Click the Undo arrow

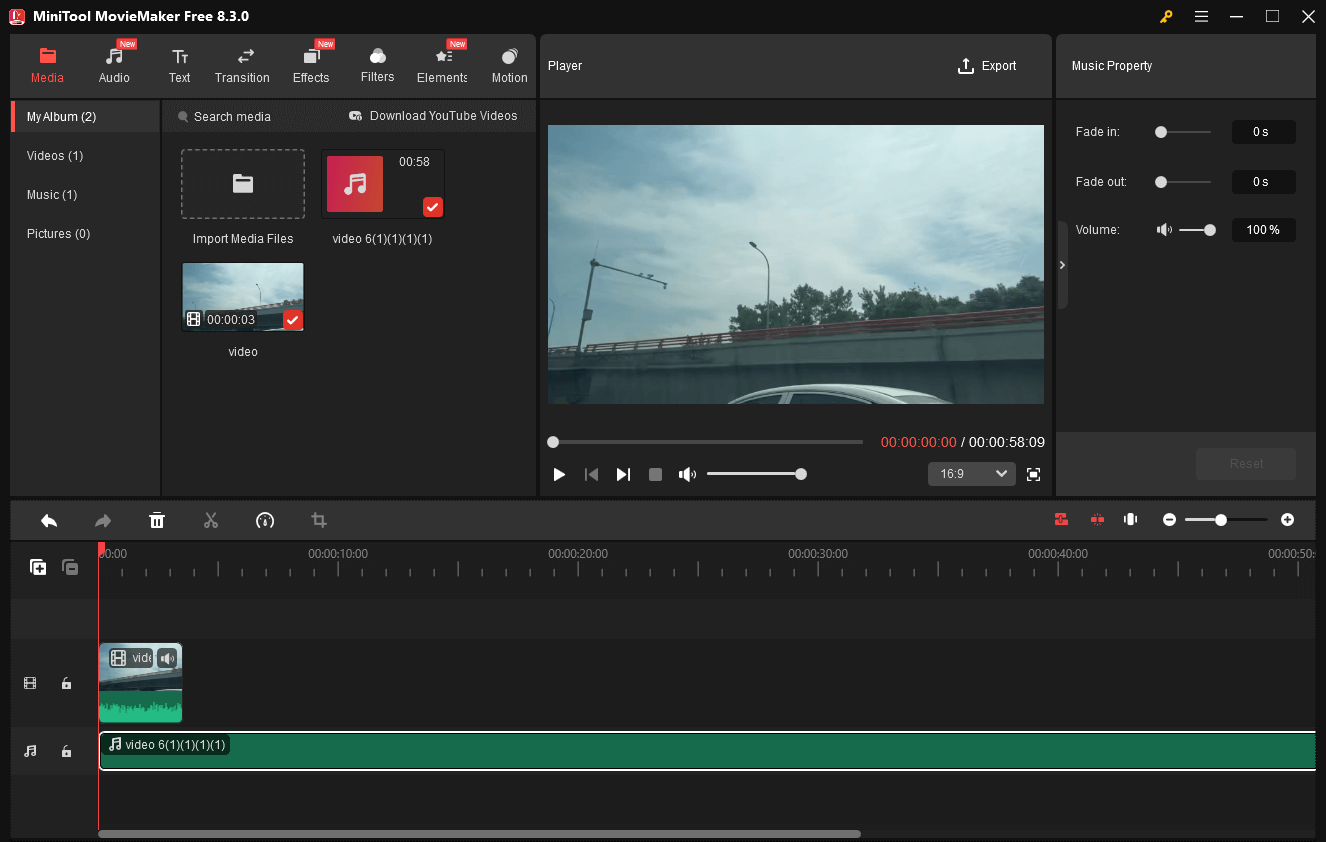click(49, 520)
